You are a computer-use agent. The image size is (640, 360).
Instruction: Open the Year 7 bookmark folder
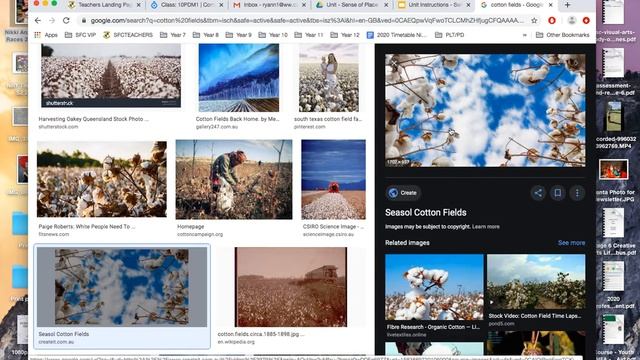(x=173, y=35)
